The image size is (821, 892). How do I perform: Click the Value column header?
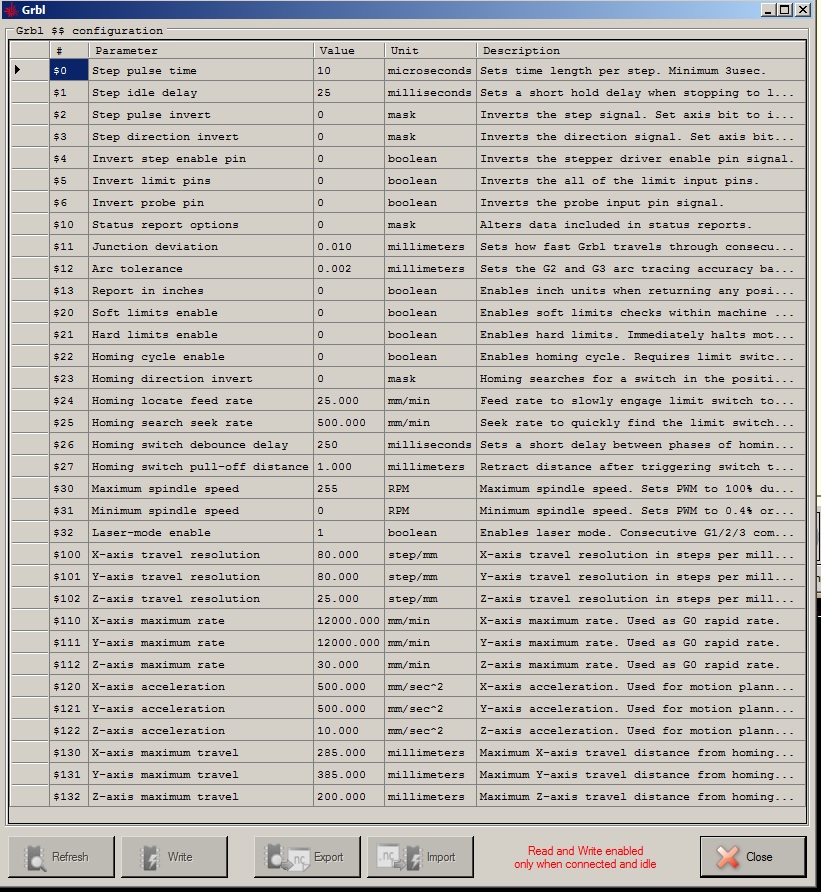[349, 50]
